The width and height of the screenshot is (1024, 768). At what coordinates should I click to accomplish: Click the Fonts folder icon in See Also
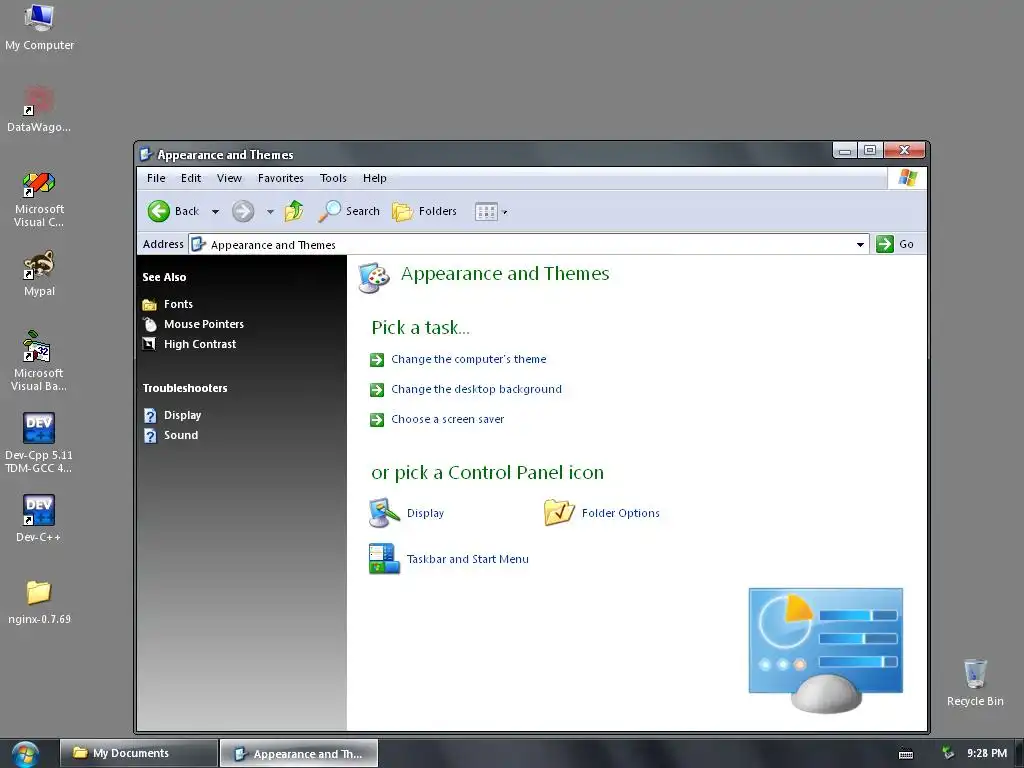point(150,304)
